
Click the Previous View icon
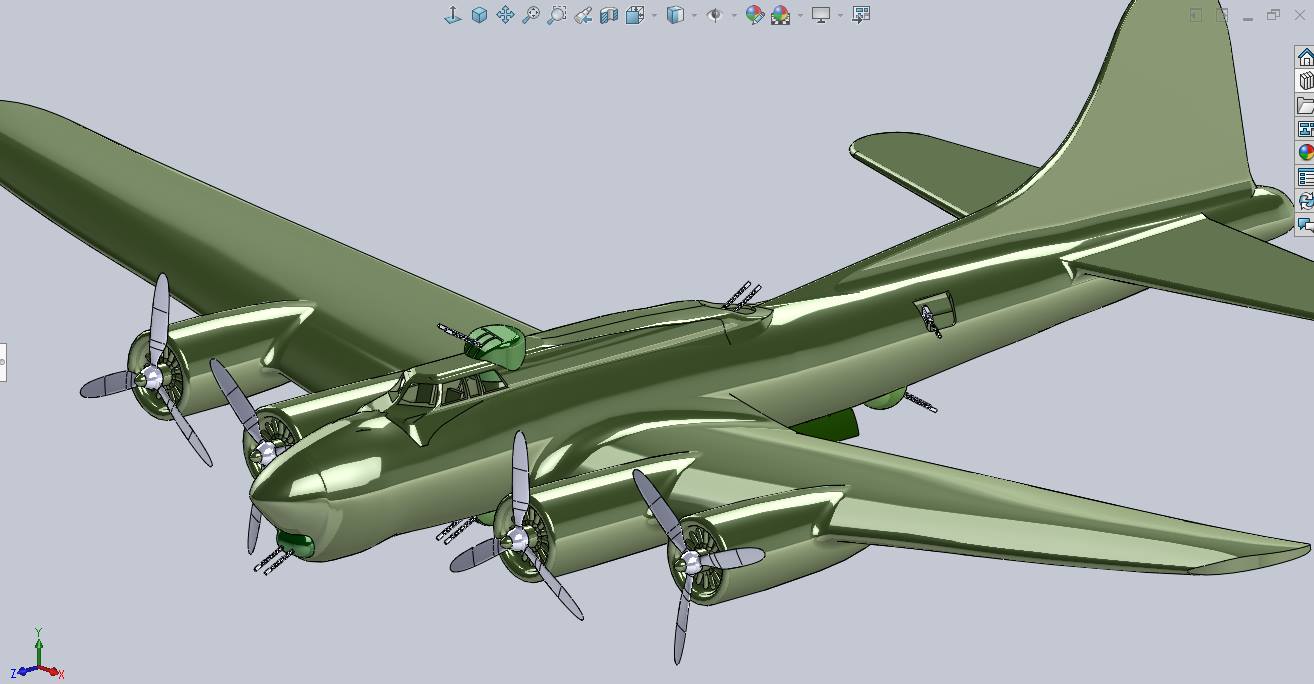pos(583,15)
